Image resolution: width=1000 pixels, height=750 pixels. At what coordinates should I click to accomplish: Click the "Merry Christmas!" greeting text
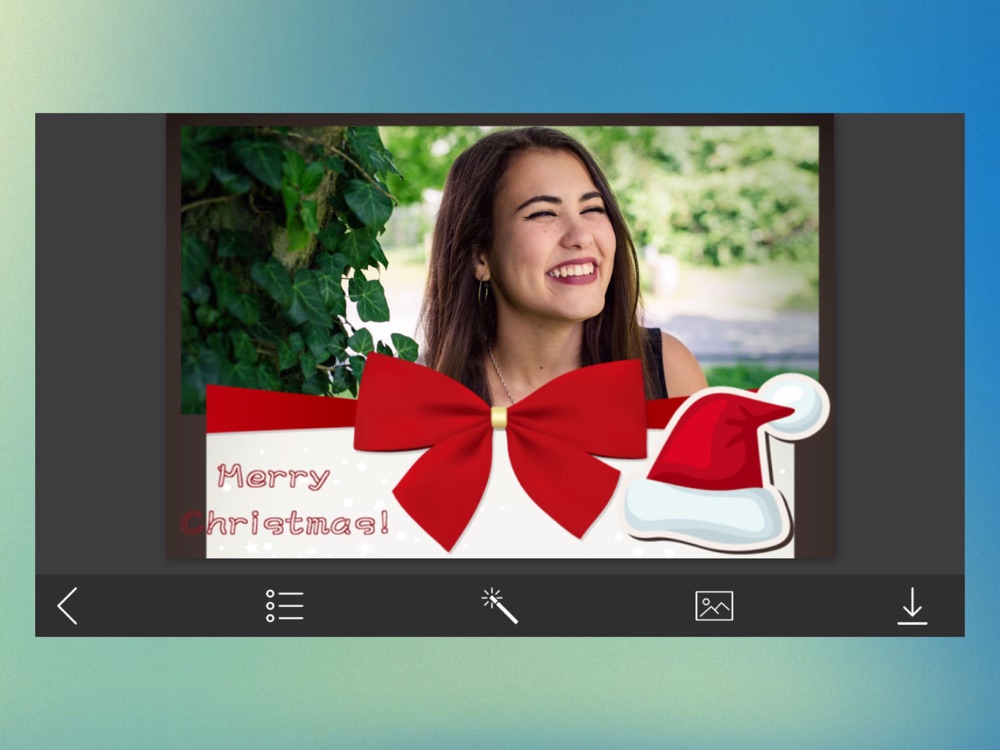285,499
